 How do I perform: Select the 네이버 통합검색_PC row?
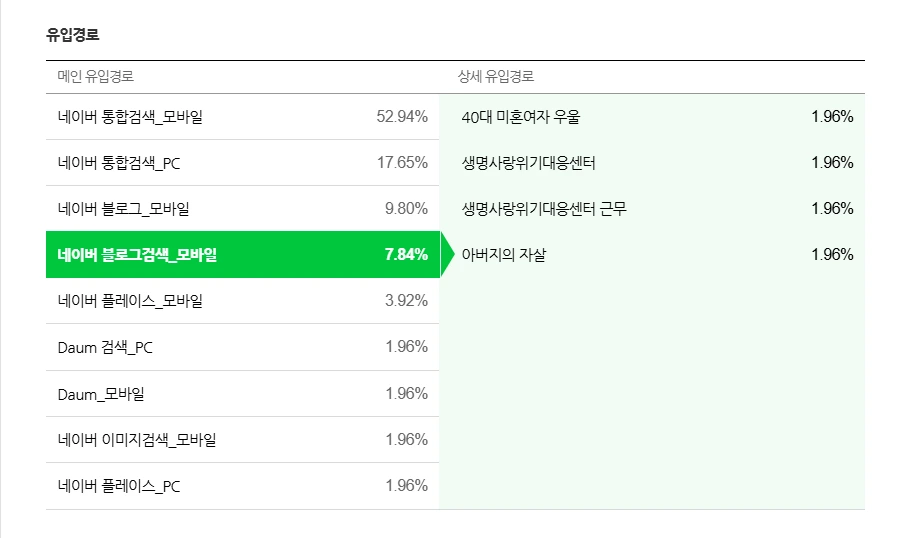click(x=242, y=163)
